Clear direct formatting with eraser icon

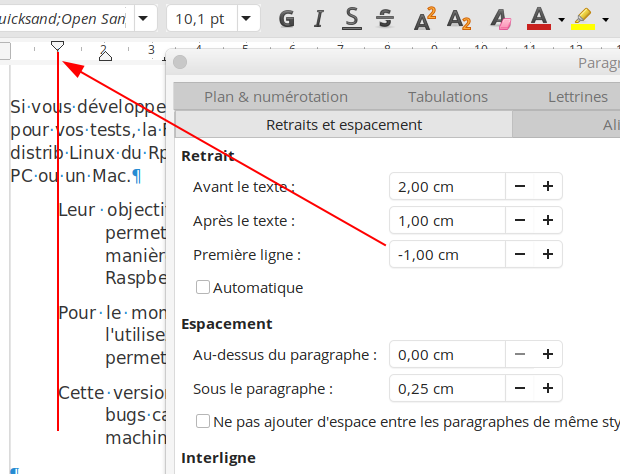tap(499, 18)
